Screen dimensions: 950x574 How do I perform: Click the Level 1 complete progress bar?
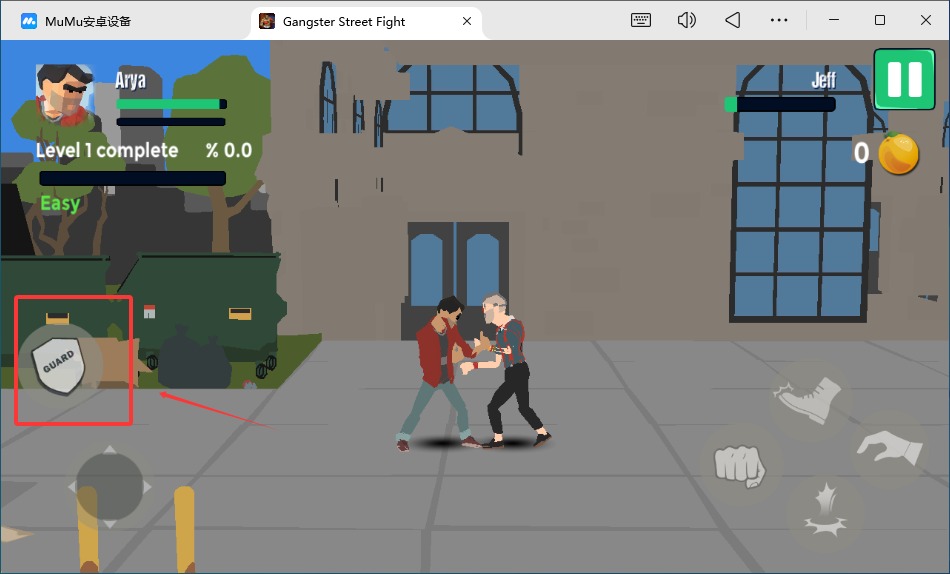click(132, 178)
